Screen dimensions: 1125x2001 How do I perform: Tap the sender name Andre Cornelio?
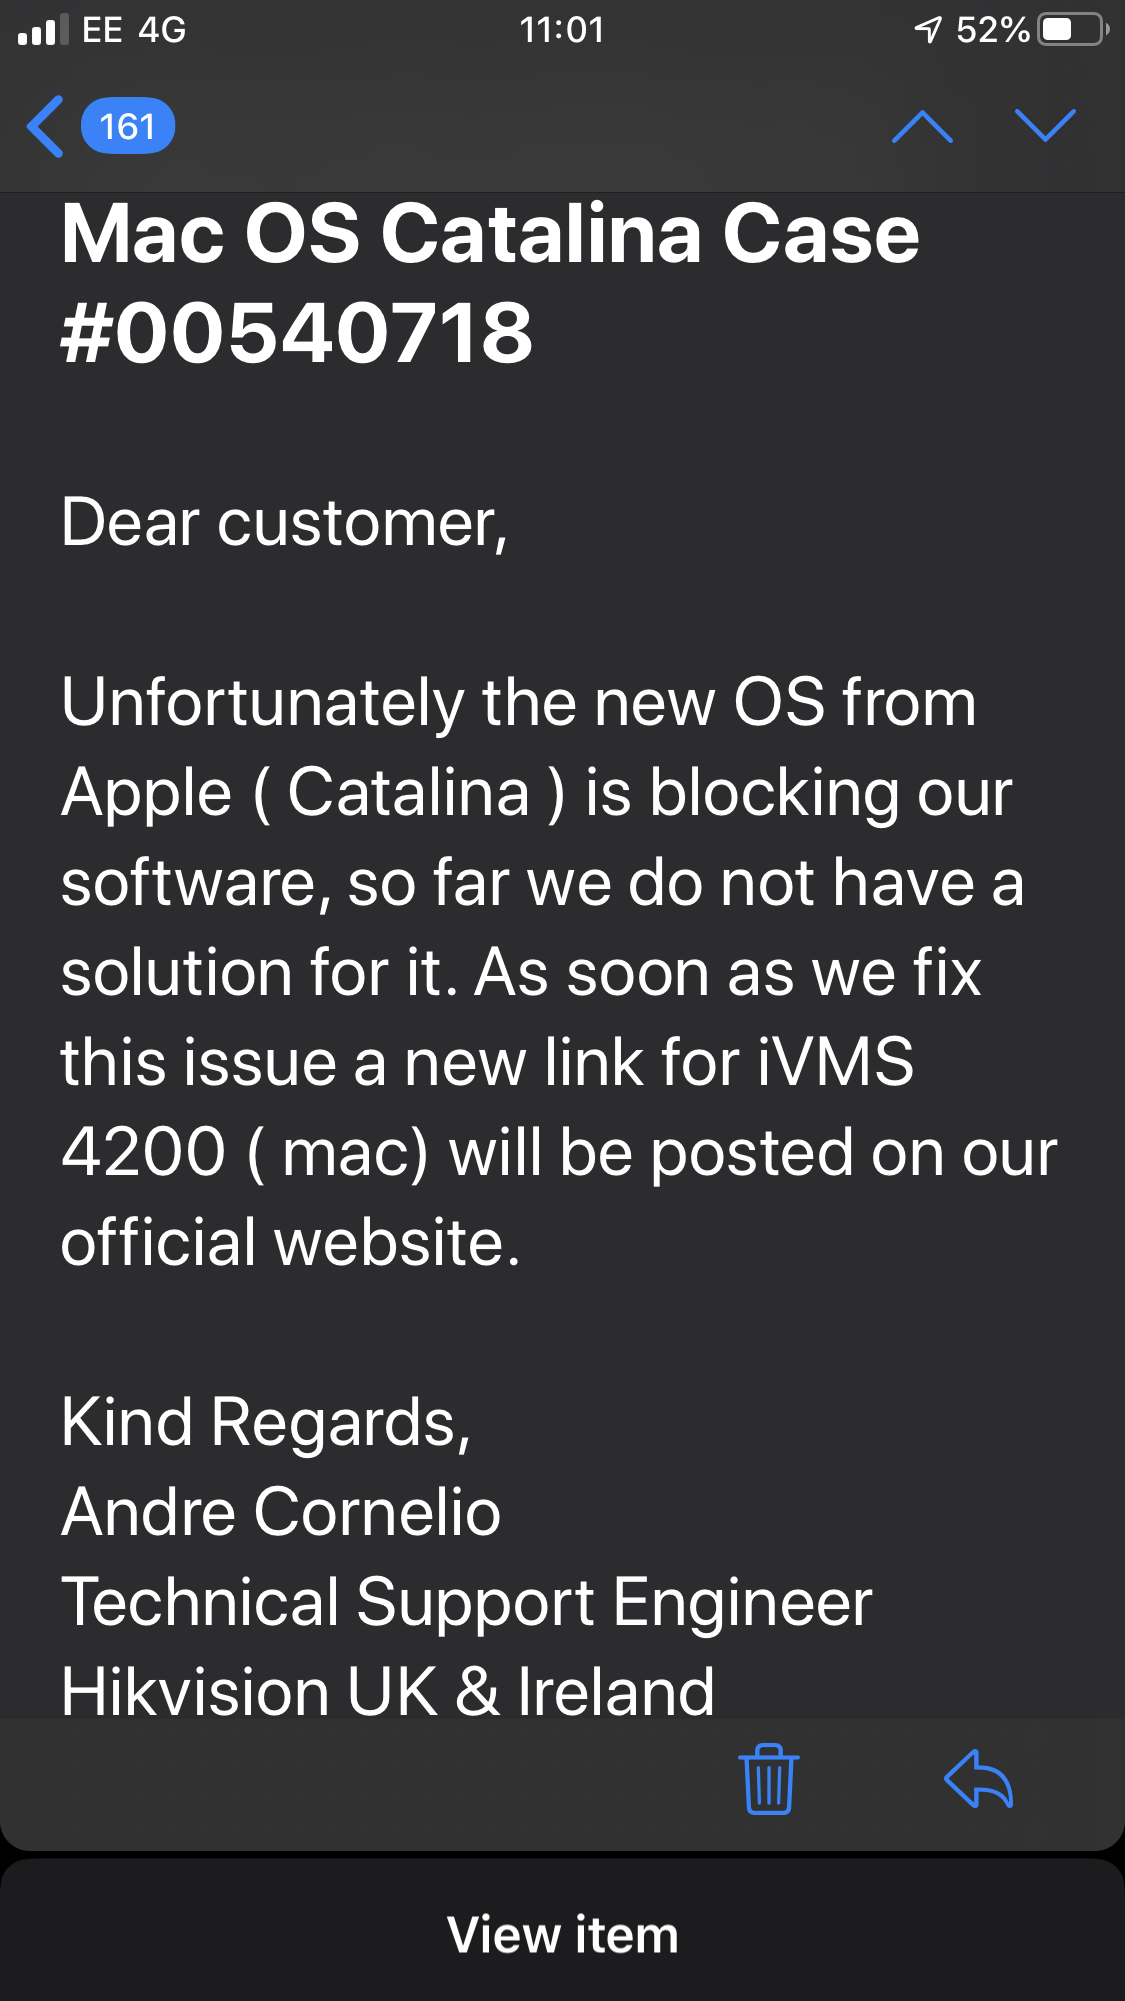point(281,1511)
